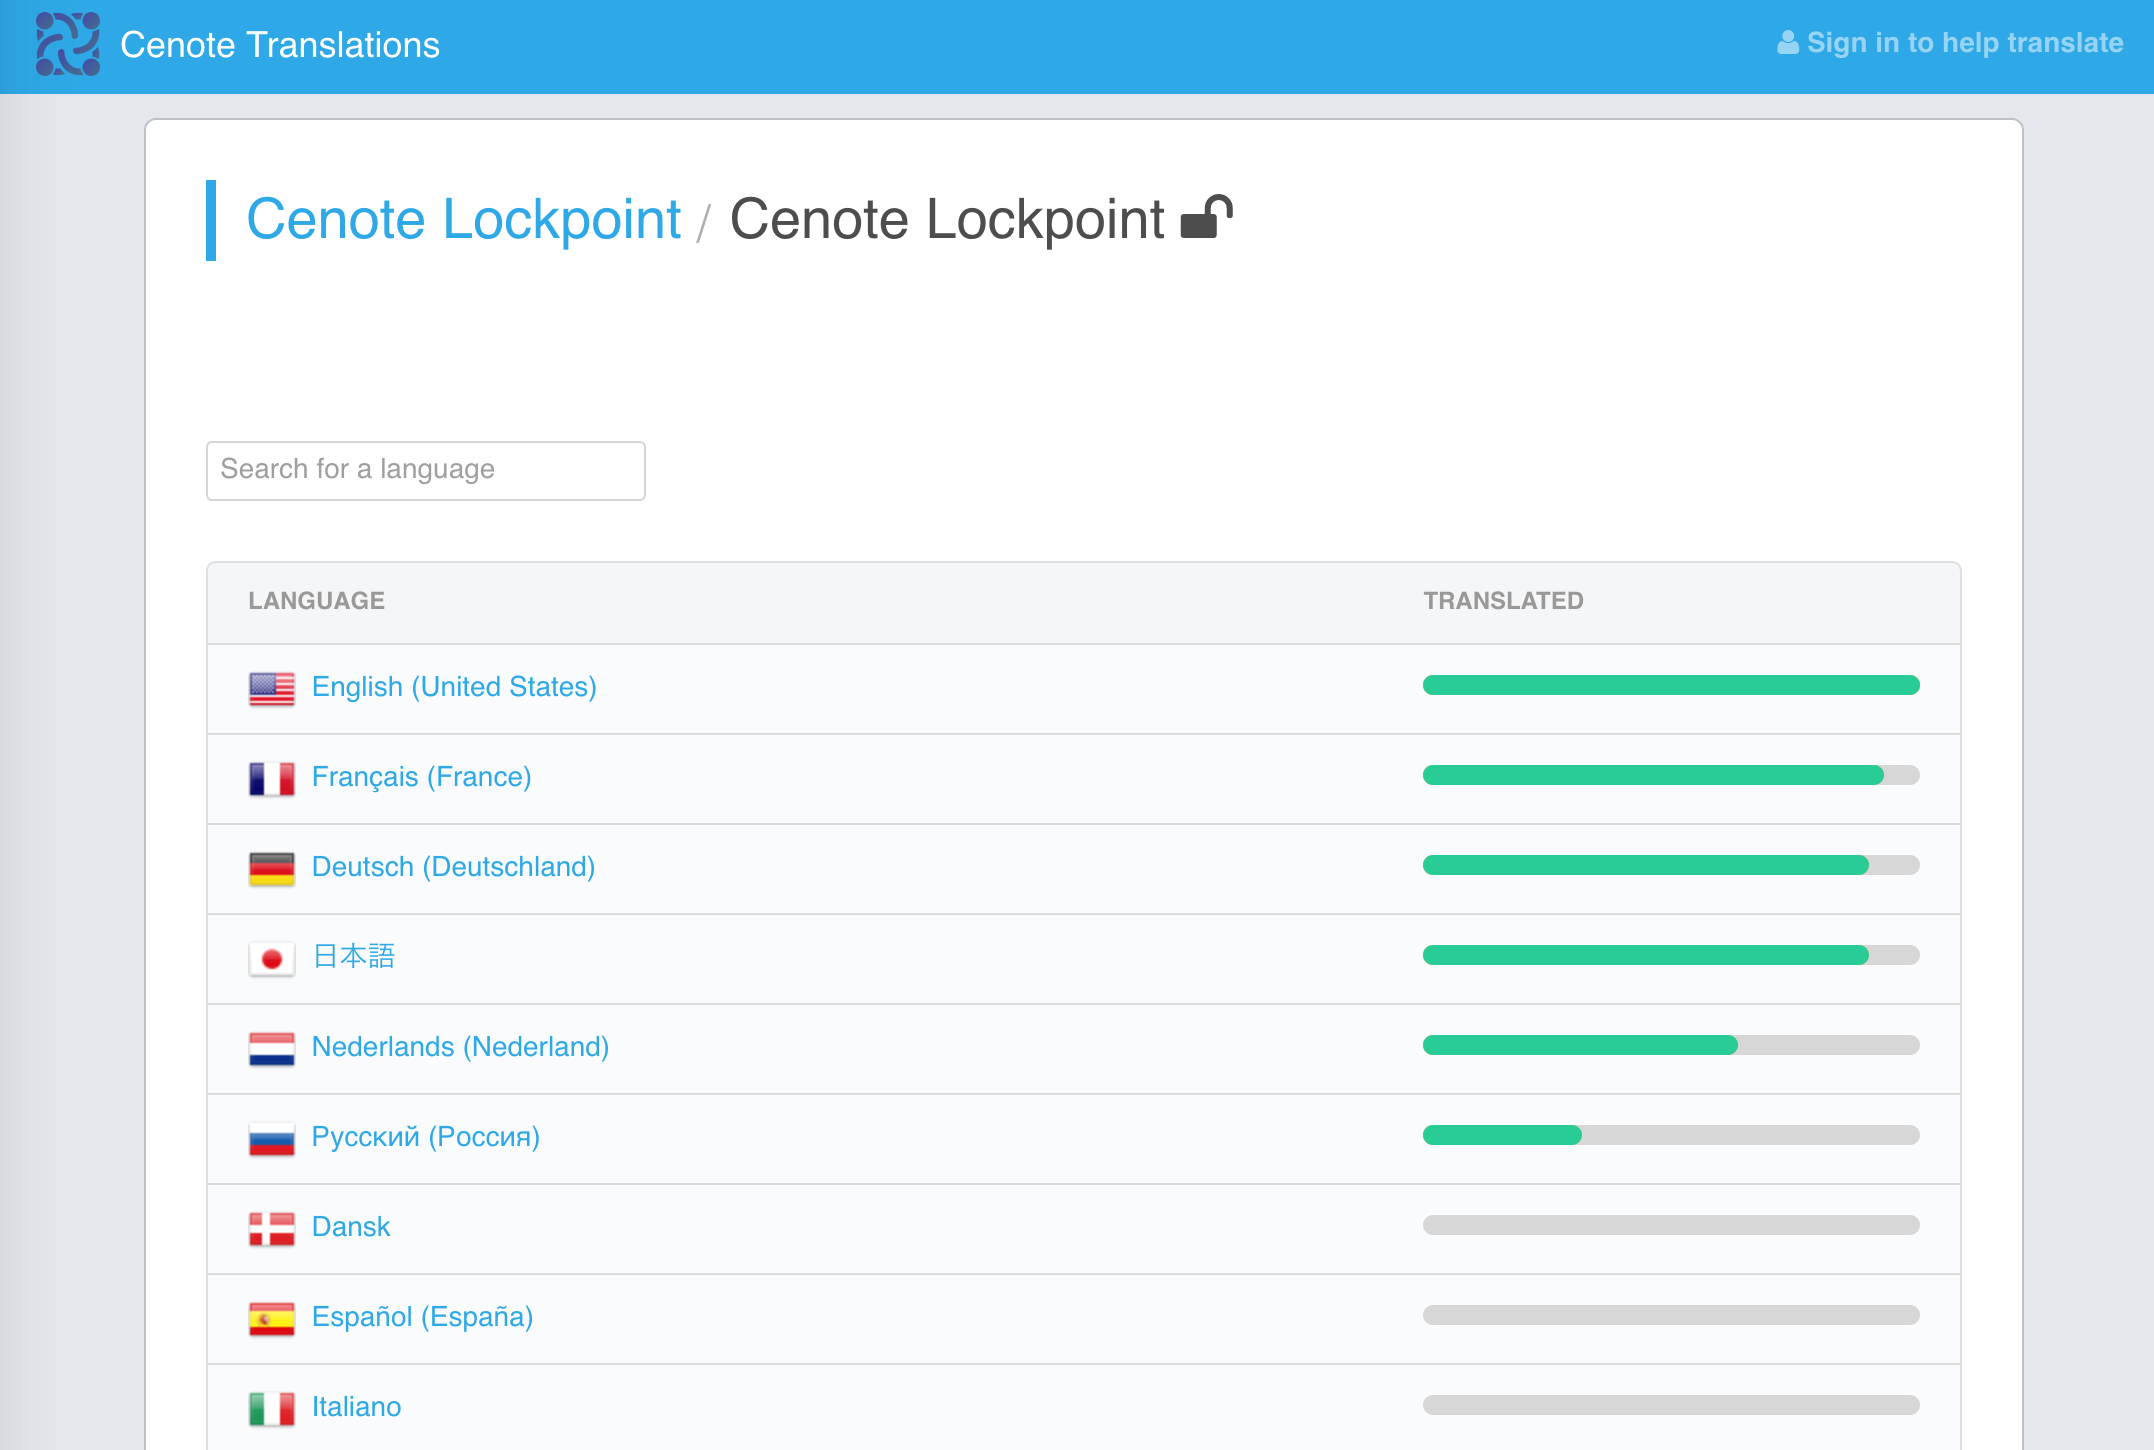Click Sign in to help translate
The width and height of the screenshot is (2154, 1450).
click(1965, 43)
